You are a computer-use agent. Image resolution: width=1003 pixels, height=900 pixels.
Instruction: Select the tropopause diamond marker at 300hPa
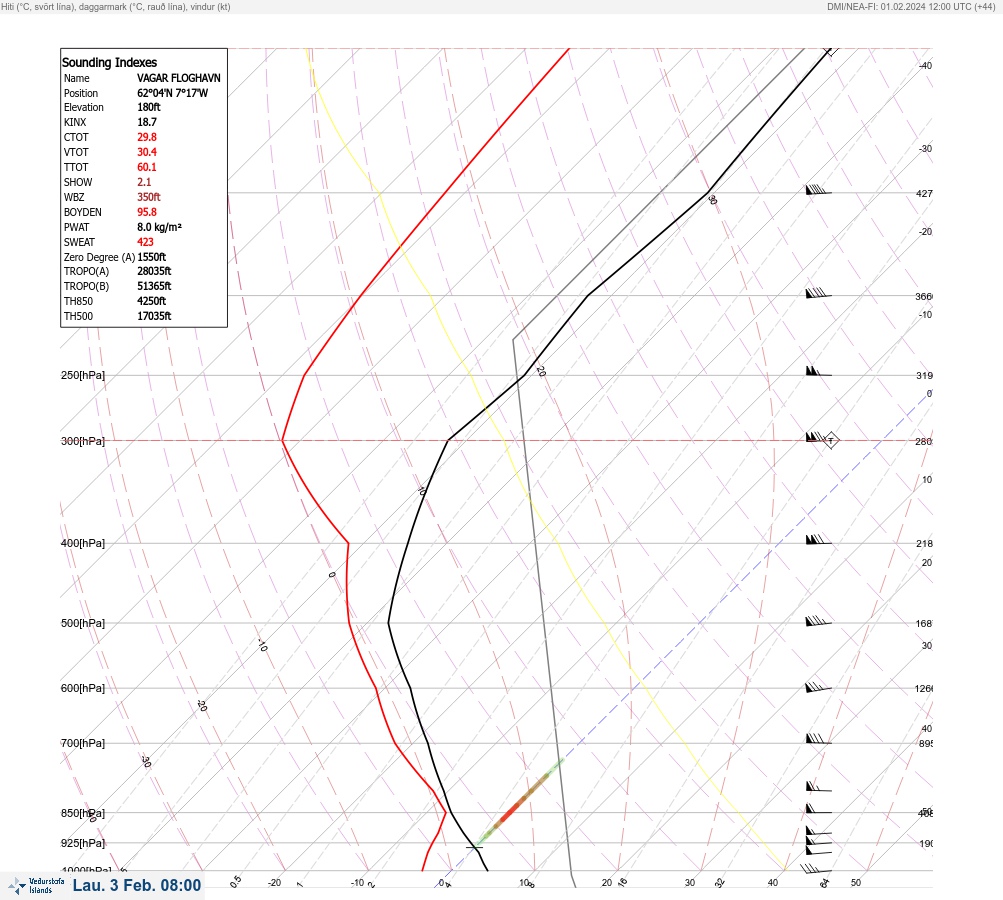[830, 440]
